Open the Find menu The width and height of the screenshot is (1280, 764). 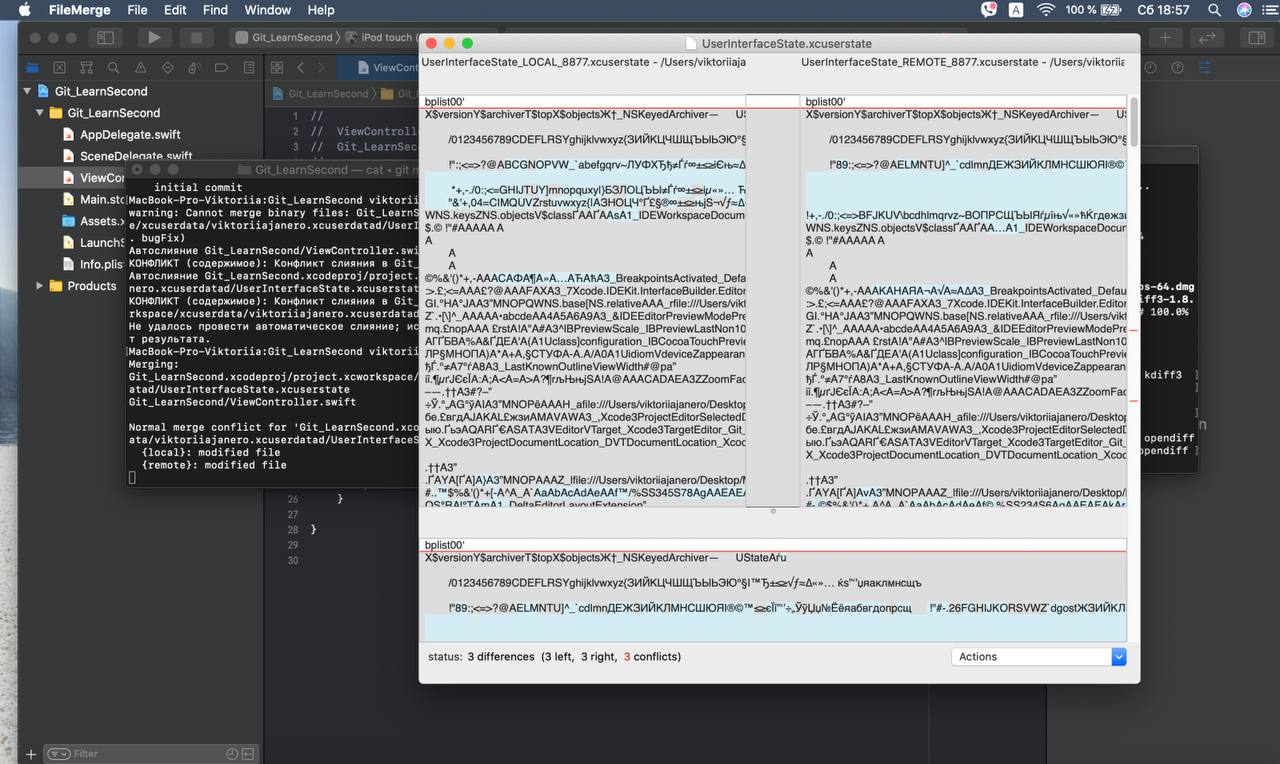tap(215, 10)
